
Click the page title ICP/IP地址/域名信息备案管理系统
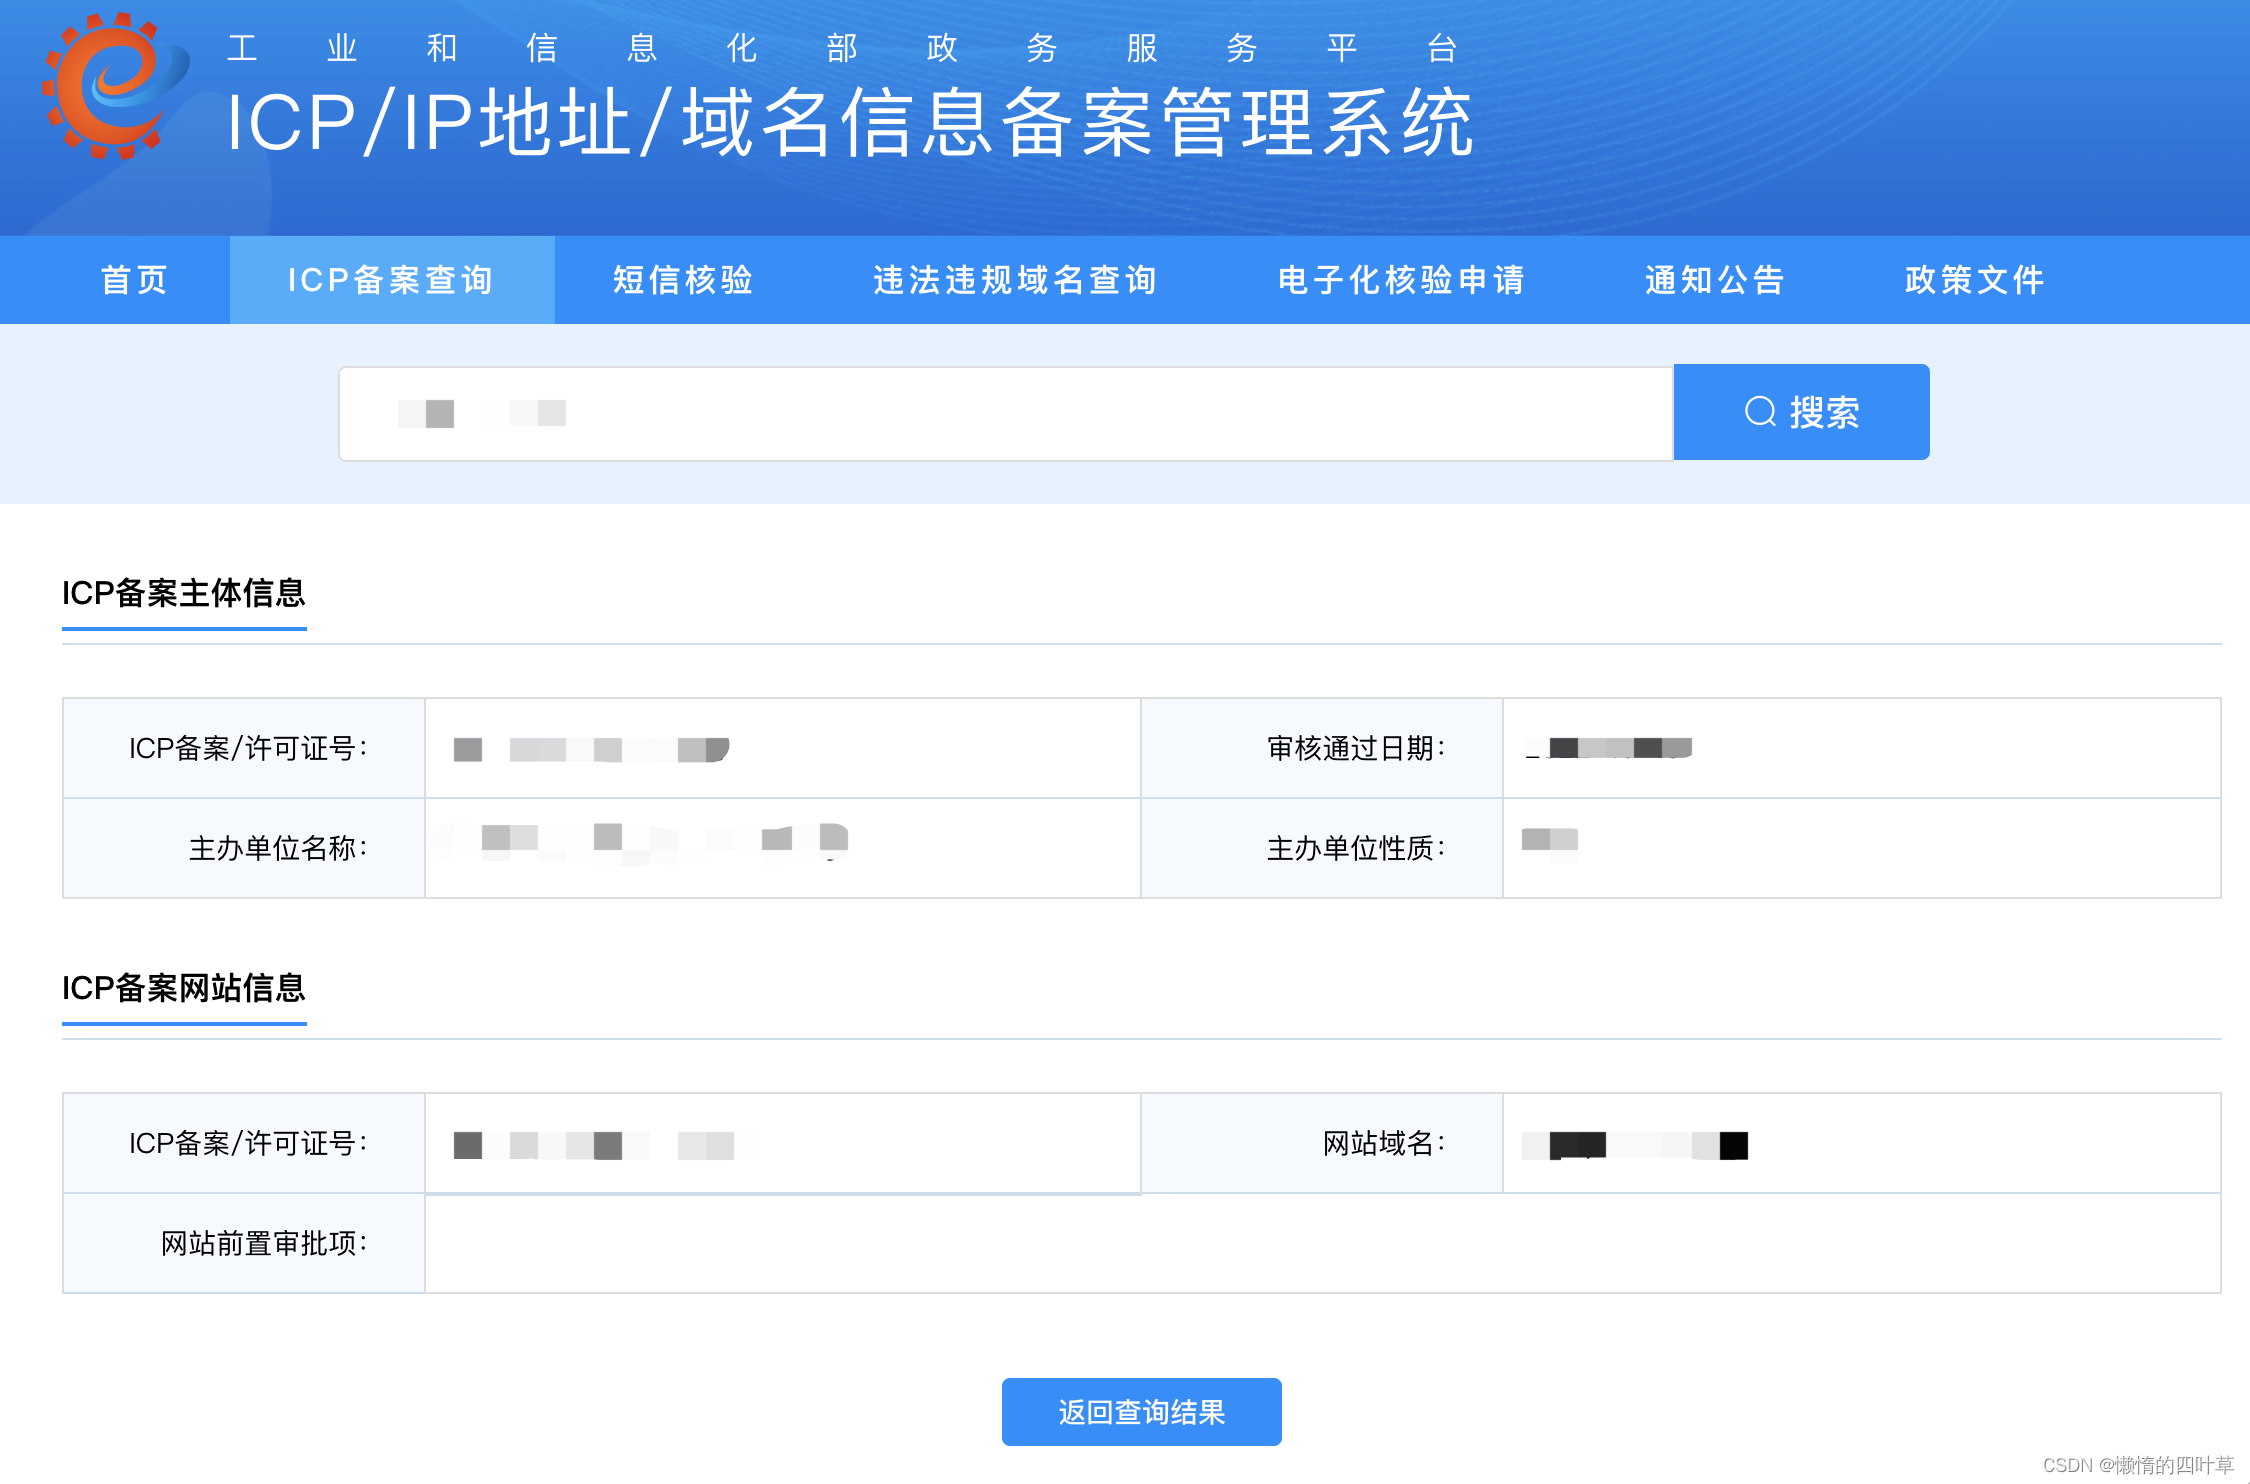coord(849,124)
